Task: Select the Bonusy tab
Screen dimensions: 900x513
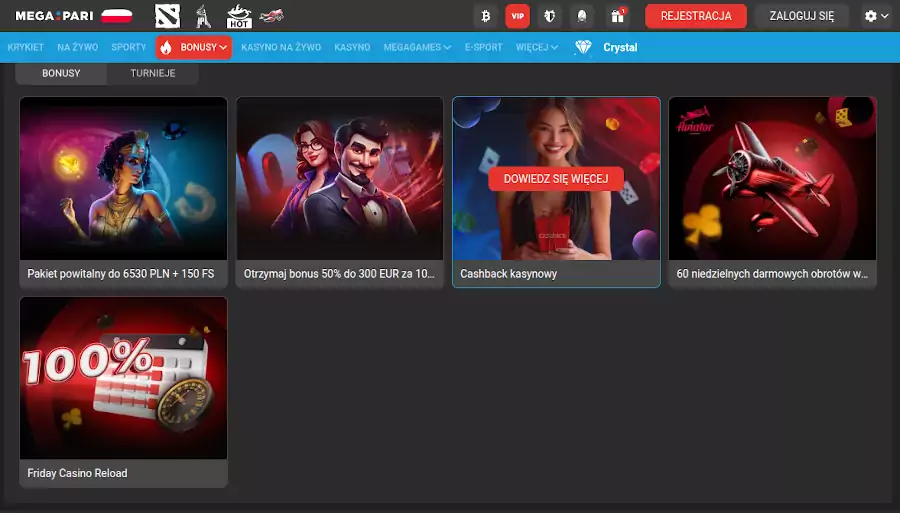Action: click(x=61, y=73)
